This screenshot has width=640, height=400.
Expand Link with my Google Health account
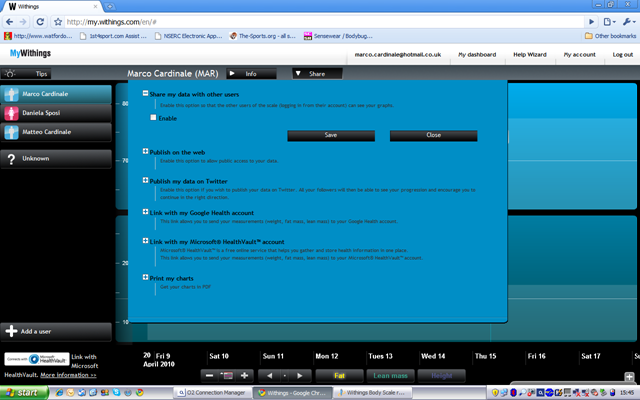[x=145, y=212]
